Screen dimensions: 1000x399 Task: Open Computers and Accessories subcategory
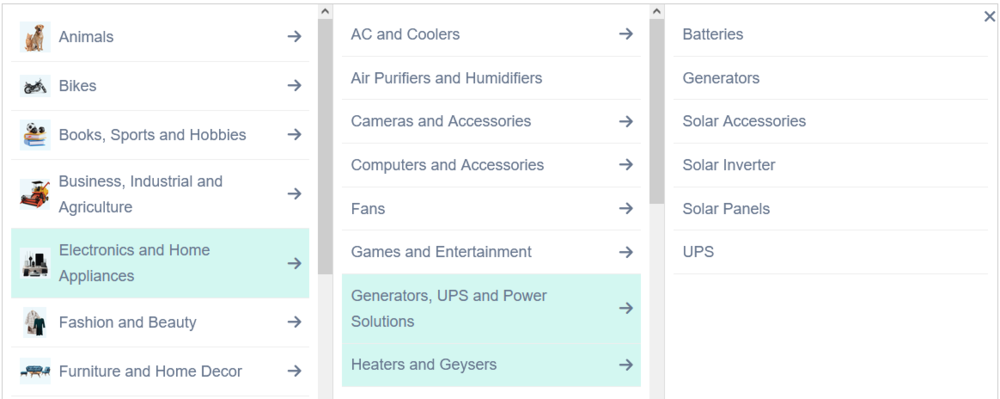[447, 165]
